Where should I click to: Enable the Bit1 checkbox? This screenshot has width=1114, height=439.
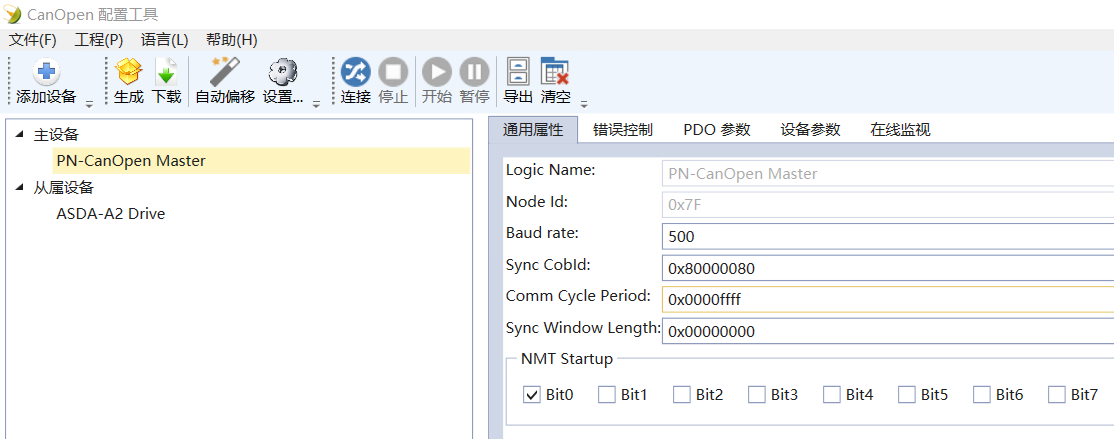click(606, 394)
